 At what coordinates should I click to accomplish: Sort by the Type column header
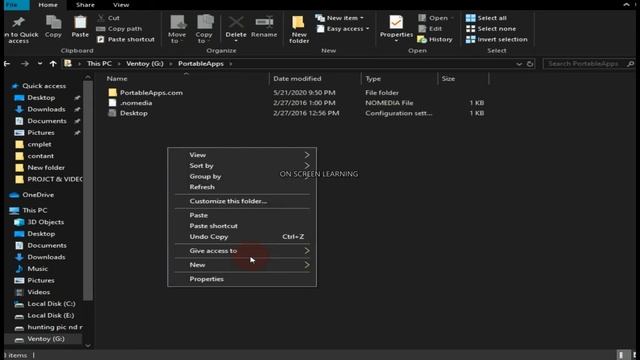tap(373, 78)
